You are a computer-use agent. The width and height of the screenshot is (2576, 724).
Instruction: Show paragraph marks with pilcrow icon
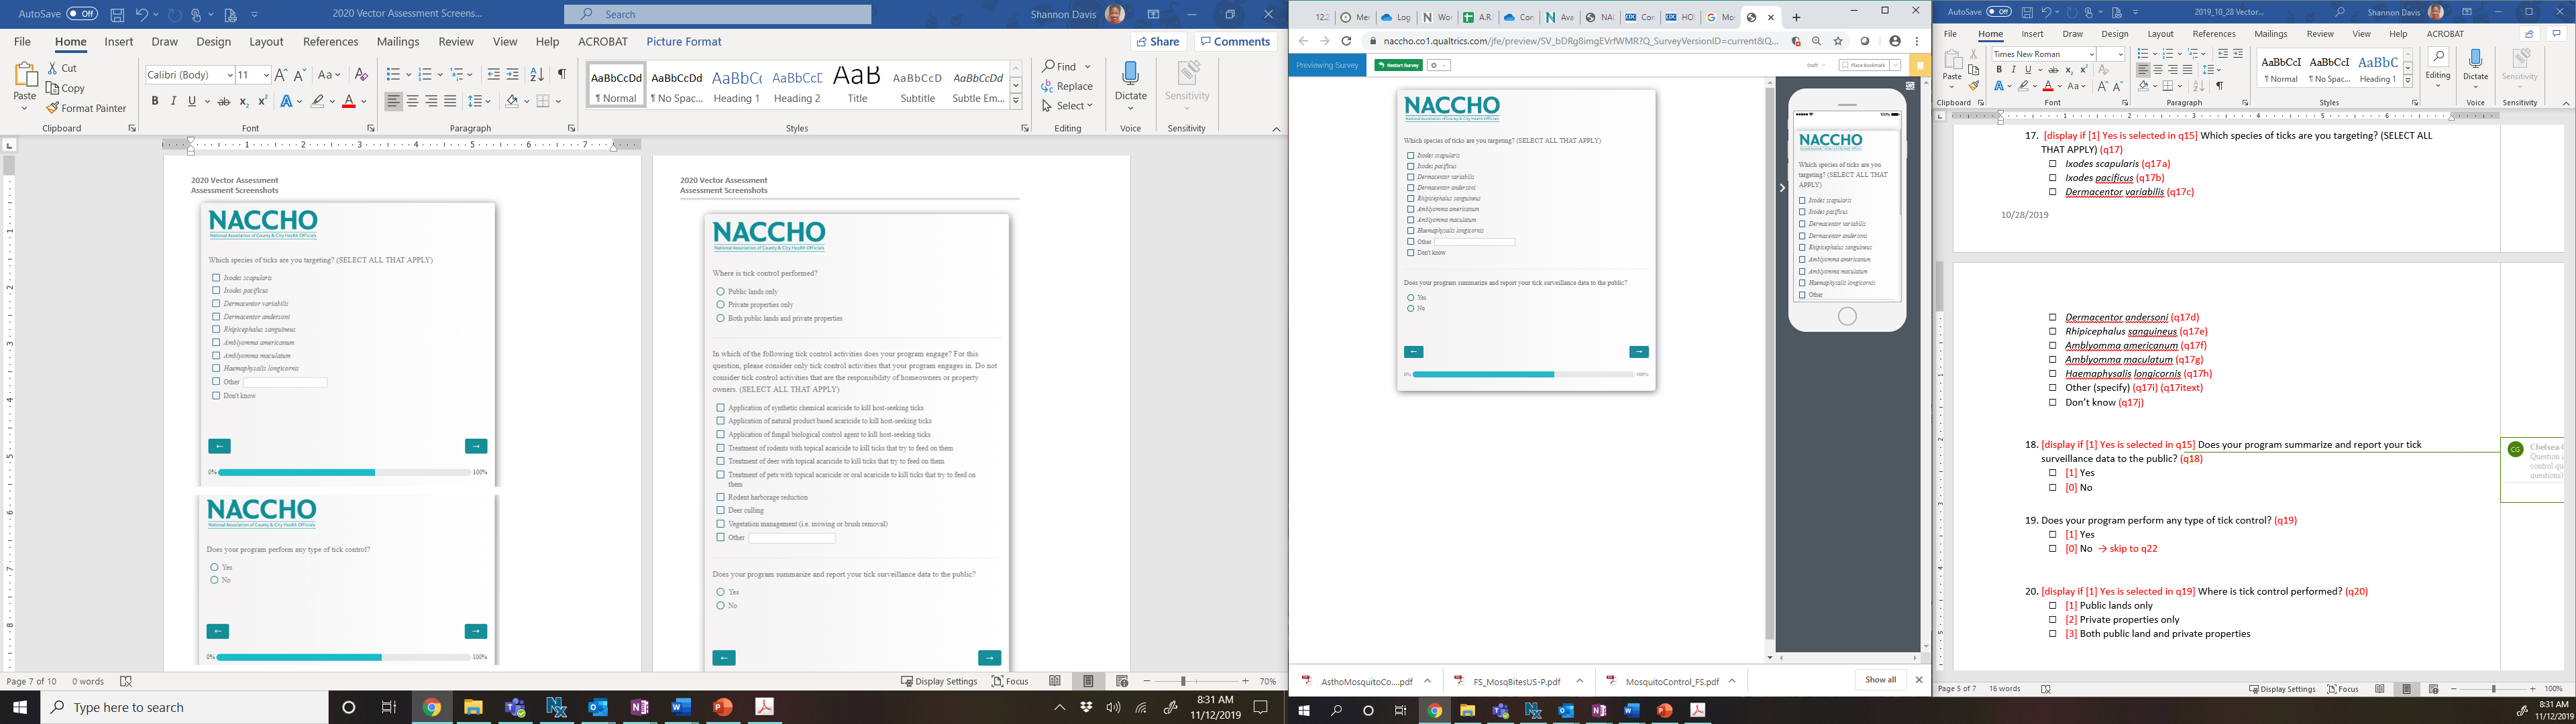[562, 75]
